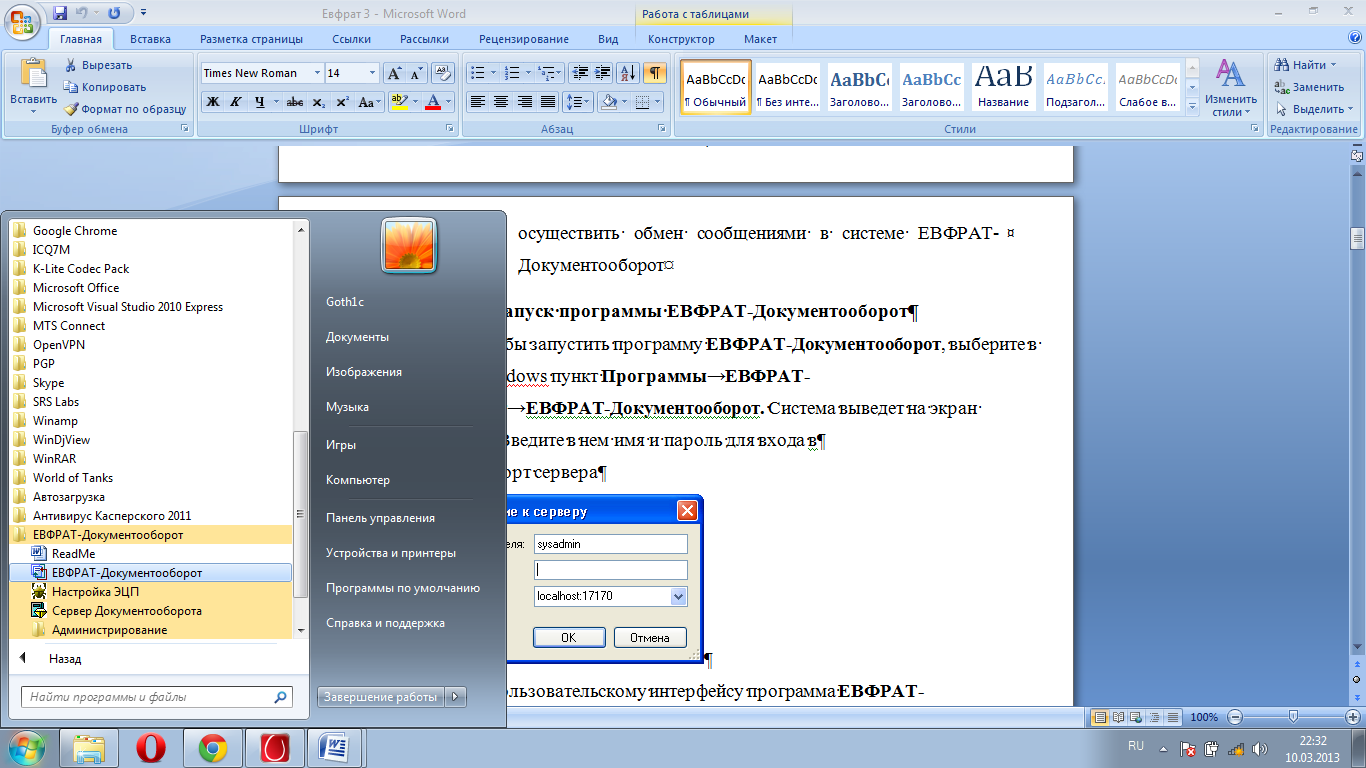The width and height of the screenshot is (1366, 768).
Task: Open Change Styles (Изменить стили)
Action: [1231, 88]
